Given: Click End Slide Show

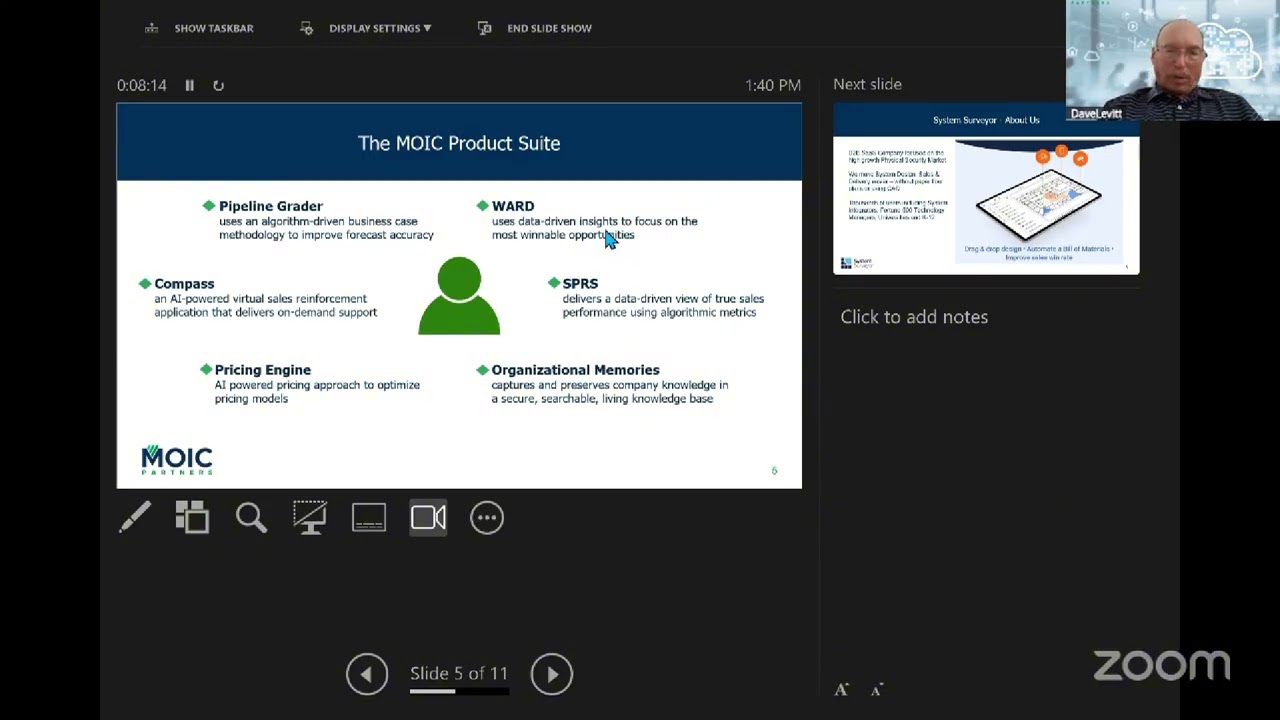Looking at the screenshot, I should tap(535, 28).
